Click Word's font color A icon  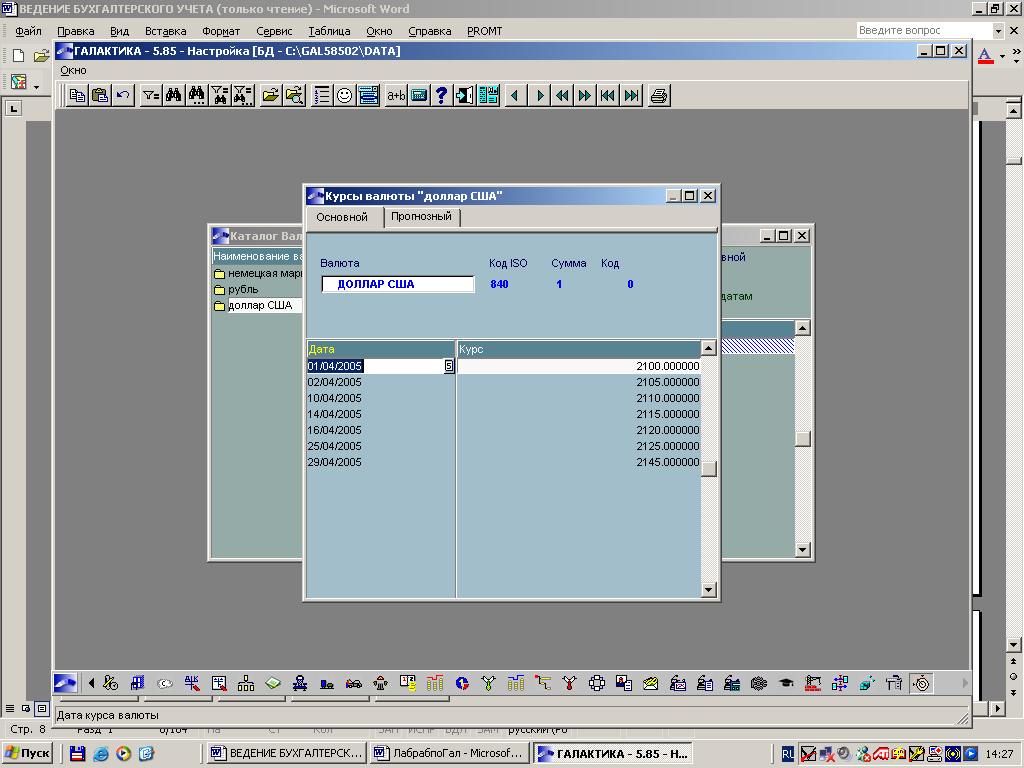pos(985,56)
